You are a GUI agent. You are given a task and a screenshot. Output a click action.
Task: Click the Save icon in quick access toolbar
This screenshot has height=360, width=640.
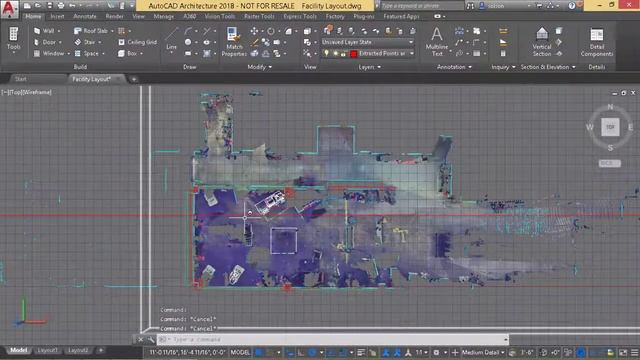click(49, 6)
